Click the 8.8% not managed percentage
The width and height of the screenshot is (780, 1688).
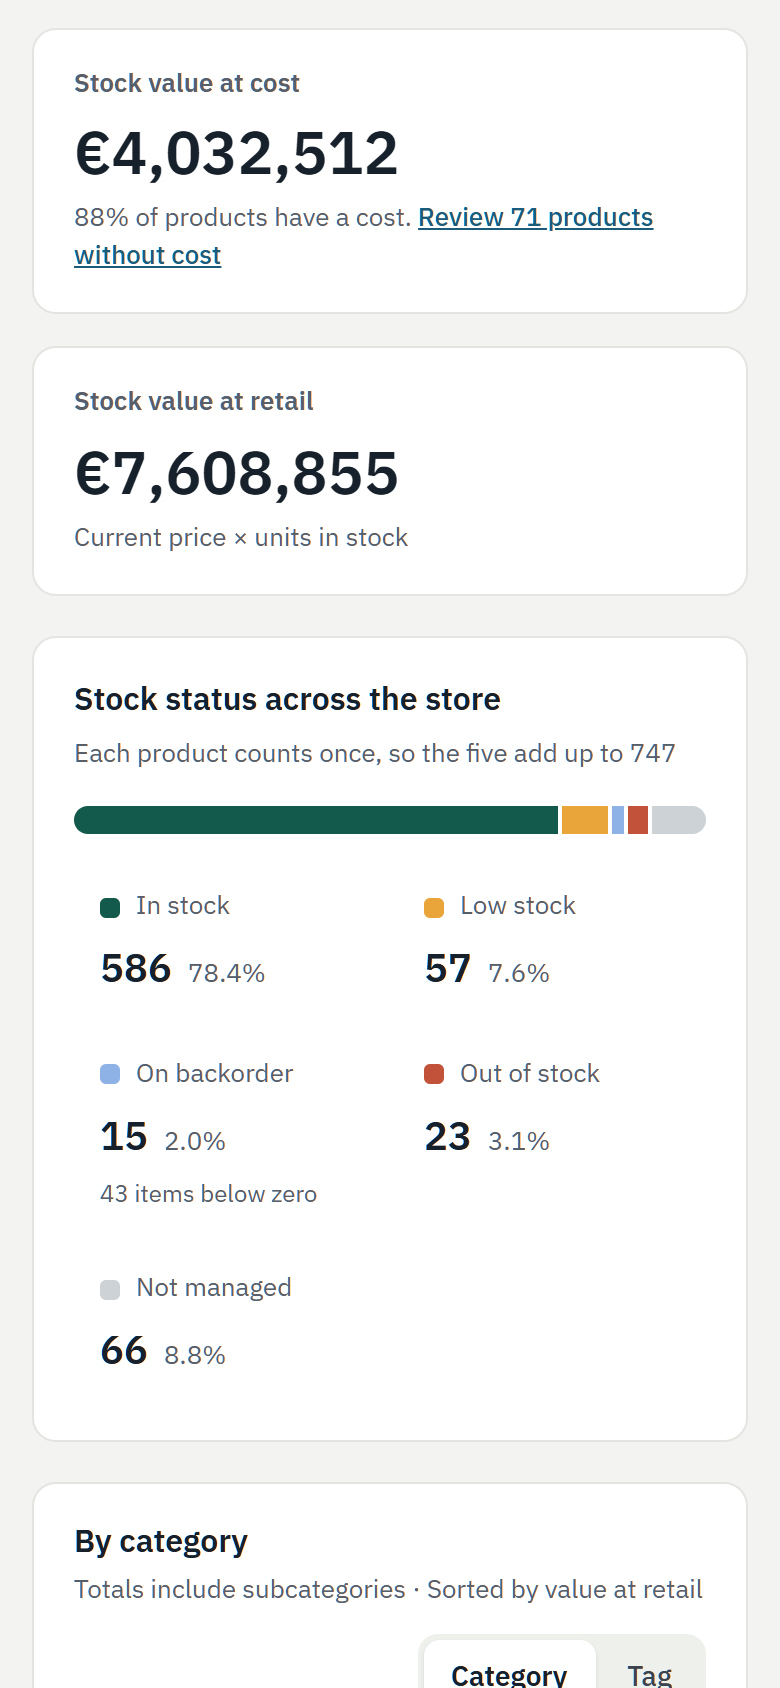195,1355
